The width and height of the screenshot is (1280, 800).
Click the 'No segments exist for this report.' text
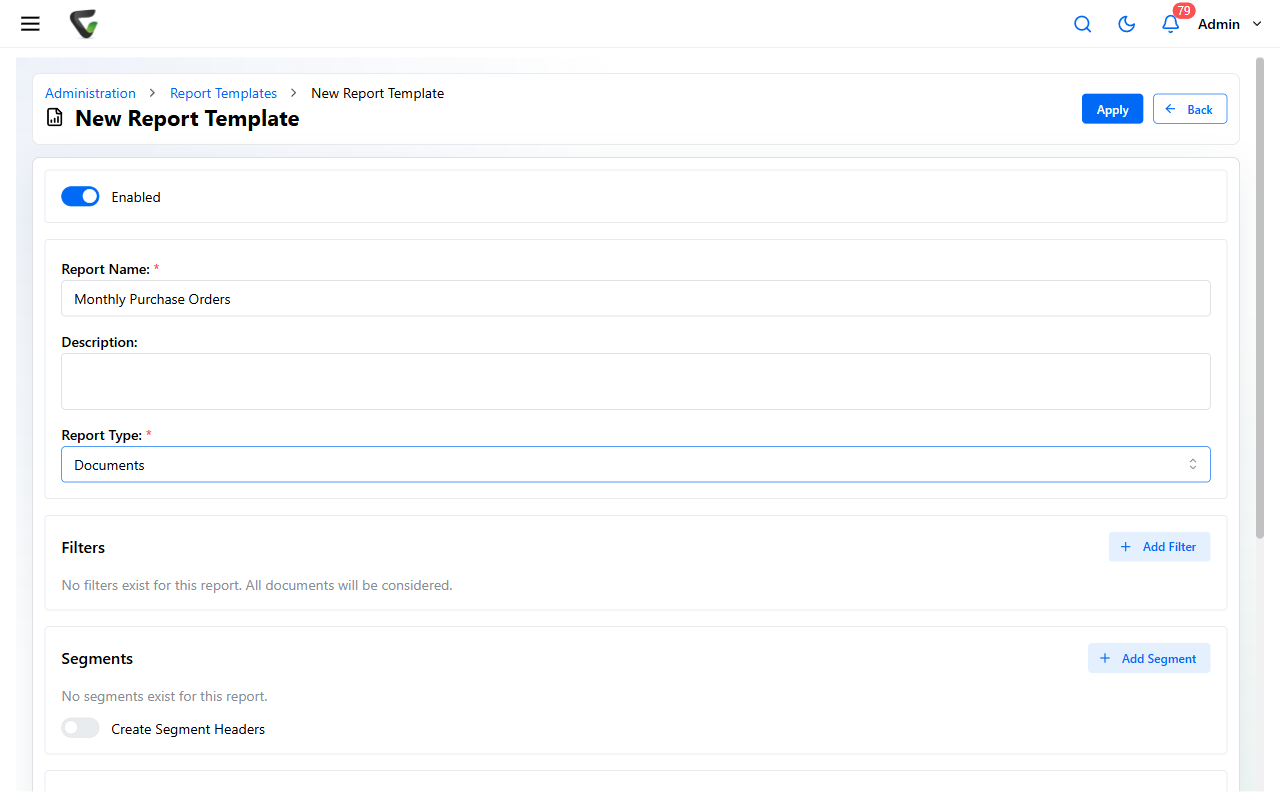click(164, 696)
